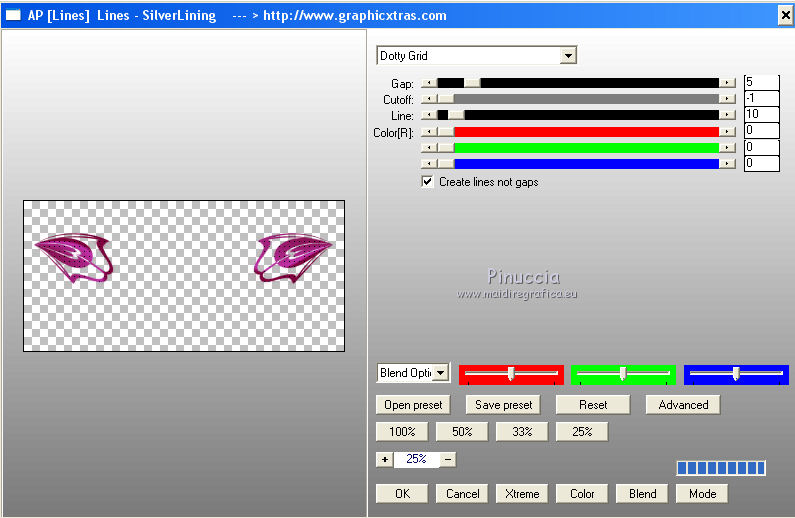Screen dimensions: 795x518
Task: Cancel the Lines filter dialog
Action: point(462,494)
